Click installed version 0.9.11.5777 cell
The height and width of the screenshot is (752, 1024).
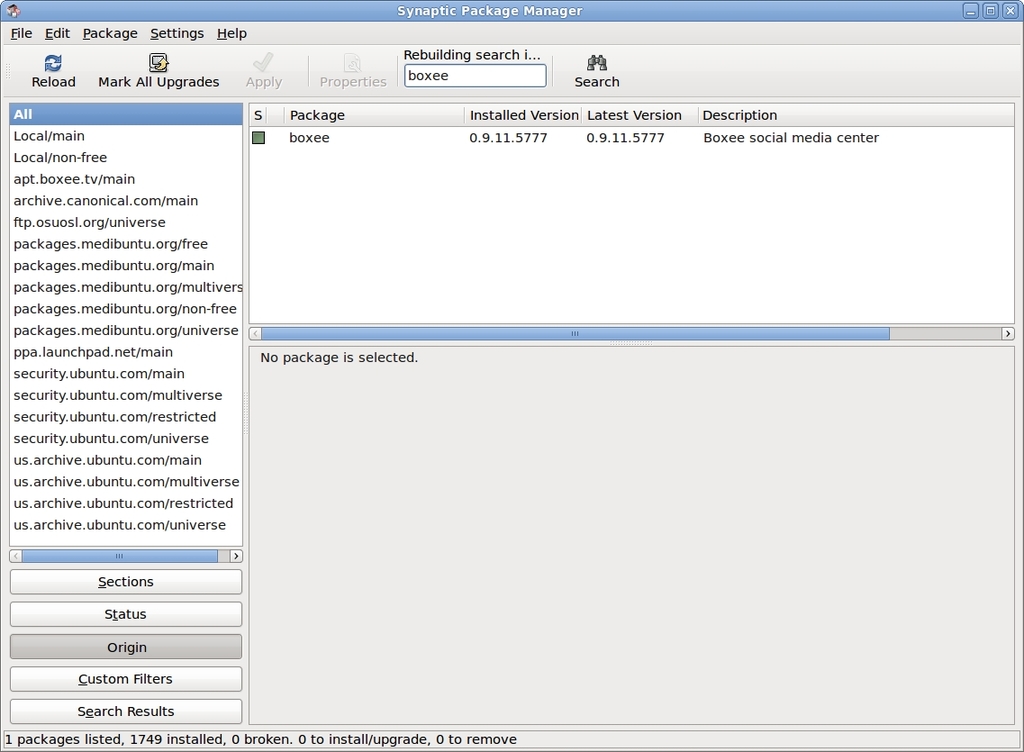coord(508,138)
